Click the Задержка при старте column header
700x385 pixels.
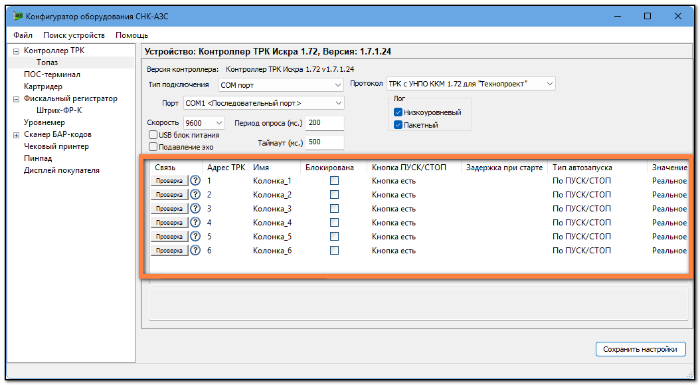504,167
